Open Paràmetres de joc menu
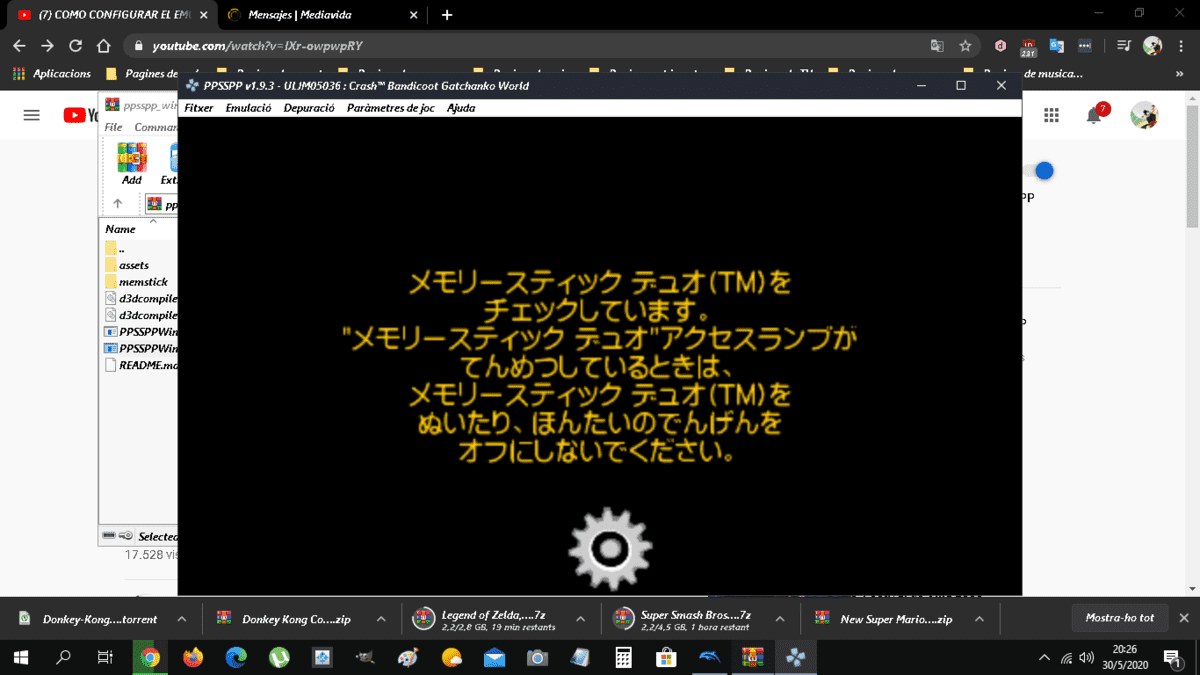 click(391, 108)
